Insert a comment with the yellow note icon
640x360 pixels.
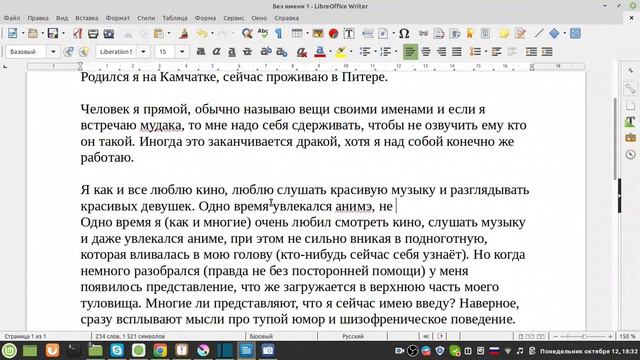[x=504, y=33]
